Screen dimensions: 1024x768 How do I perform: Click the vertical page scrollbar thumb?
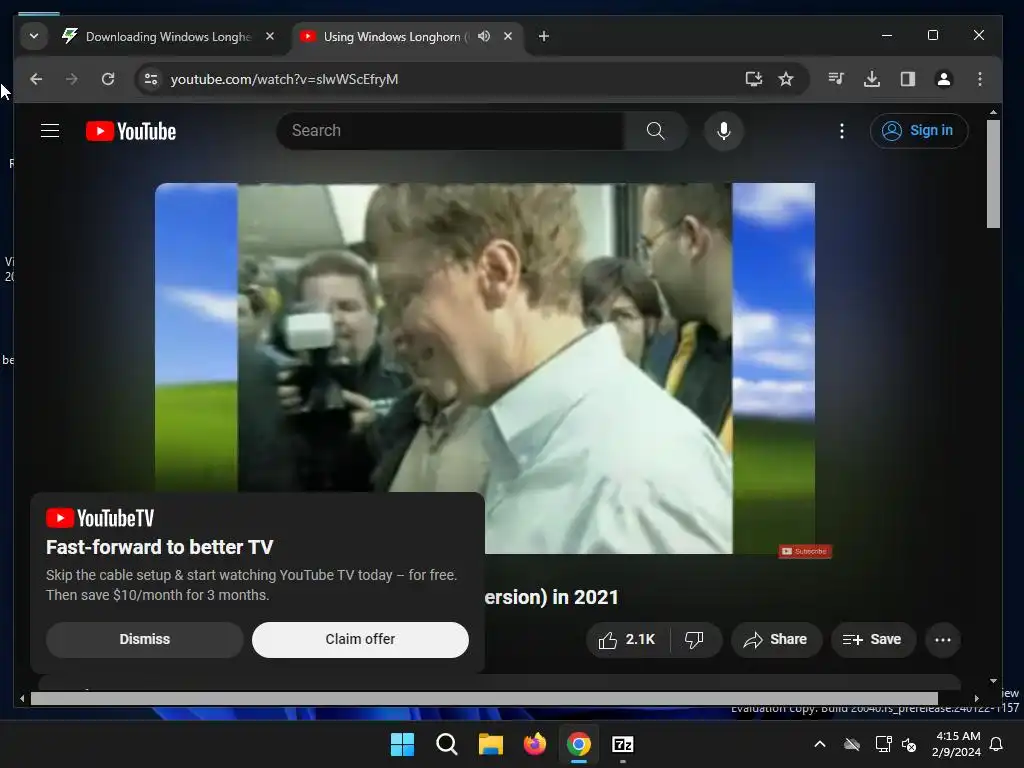coord(993,174)
